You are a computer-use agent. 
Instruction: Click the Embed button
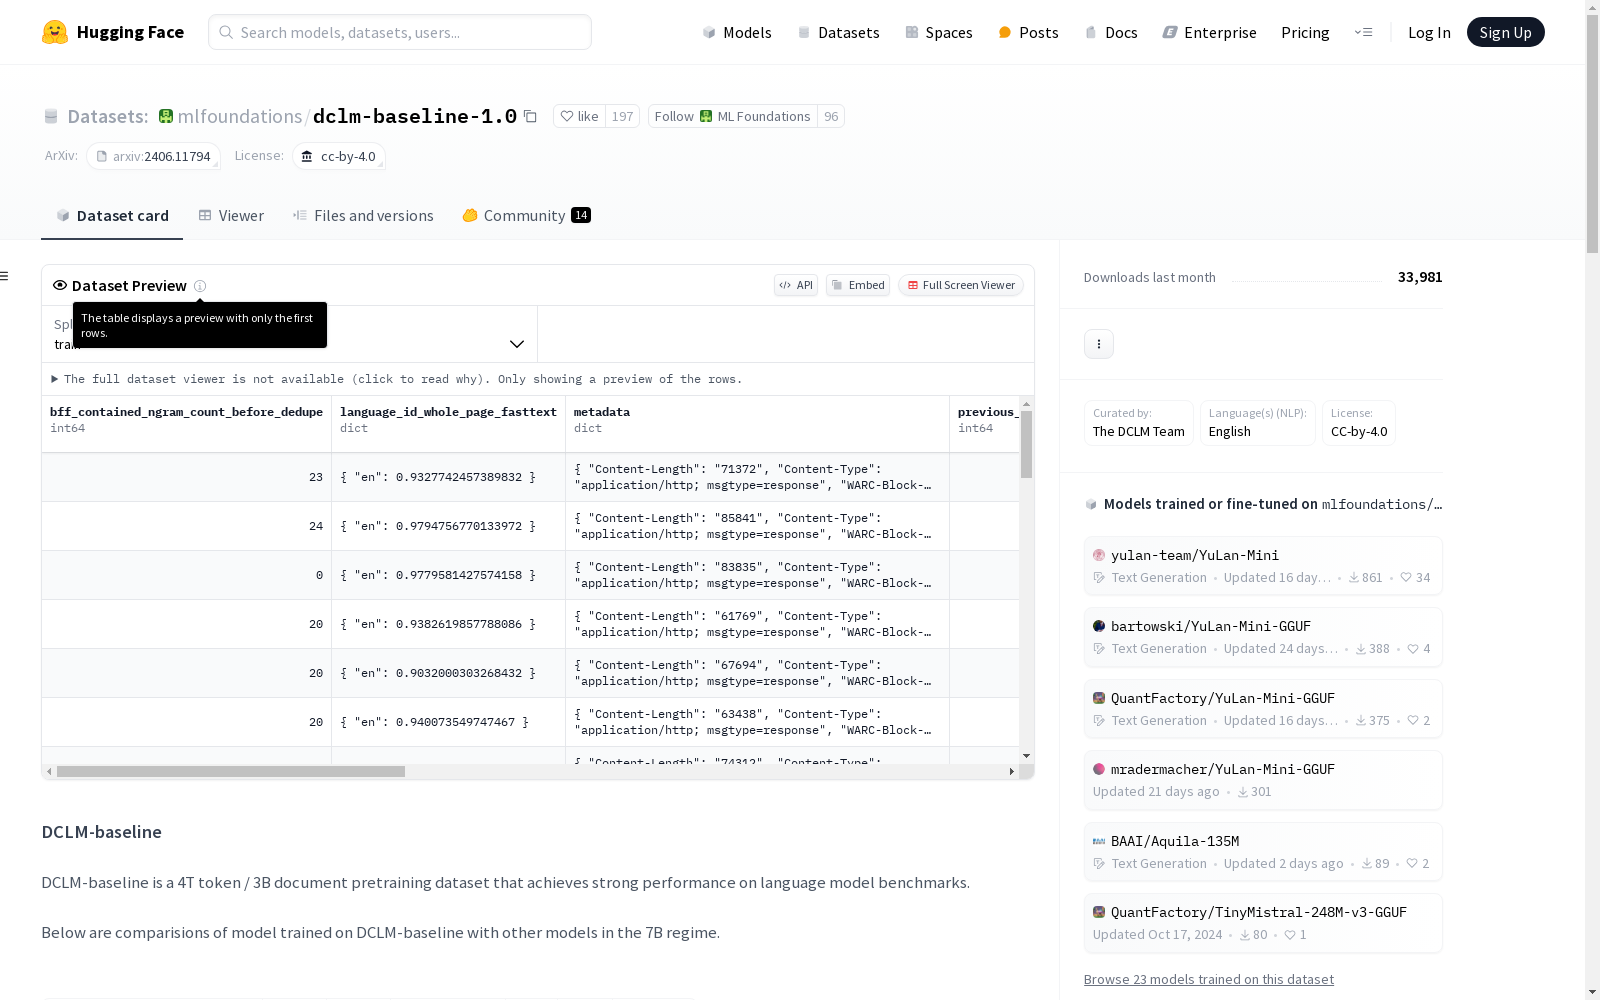tap(858, 285)
